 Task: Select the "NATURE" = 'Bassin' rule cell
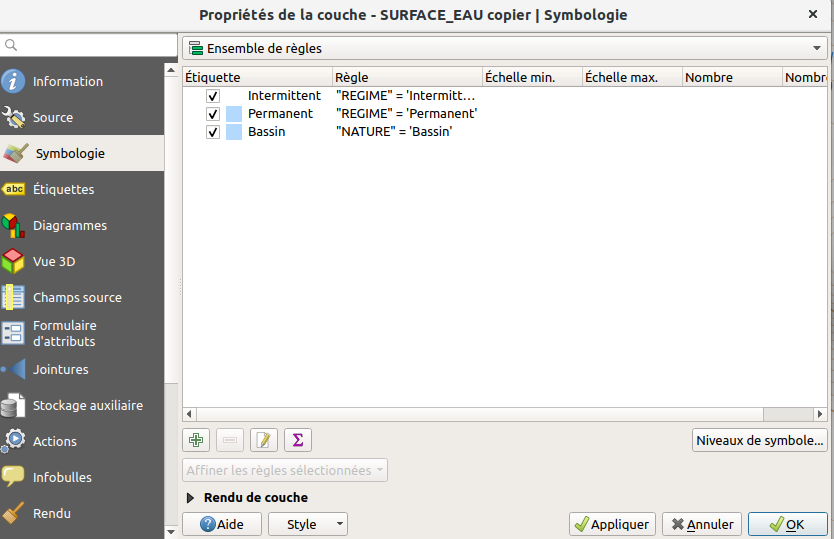(x=394, y=132)
